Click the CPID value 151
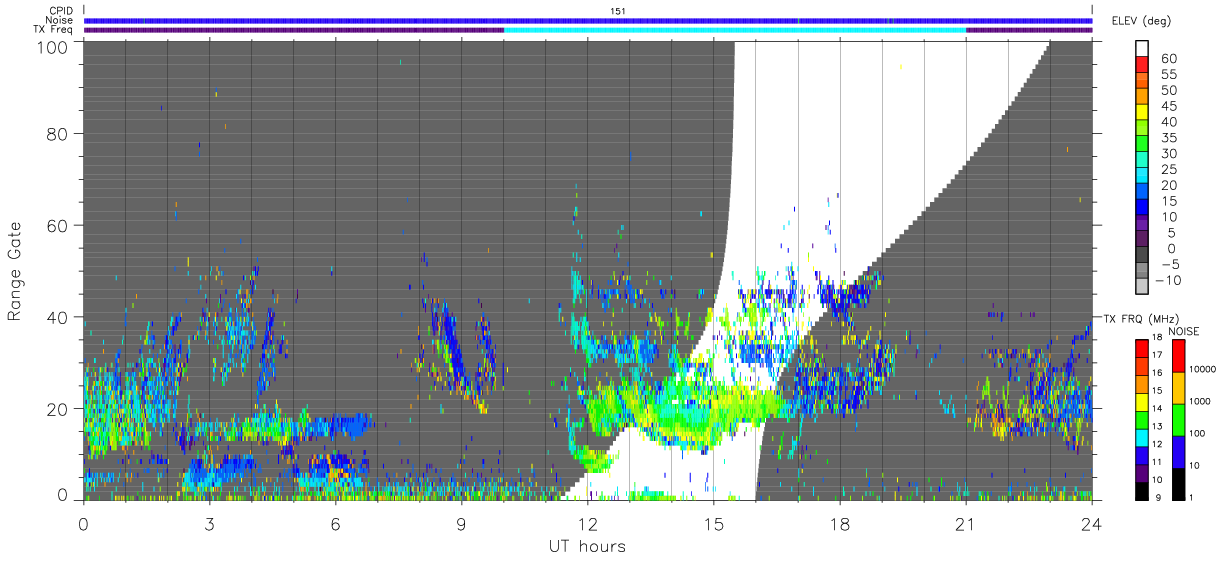Screen dimensions: 1228x567 (x=618, y=10)
